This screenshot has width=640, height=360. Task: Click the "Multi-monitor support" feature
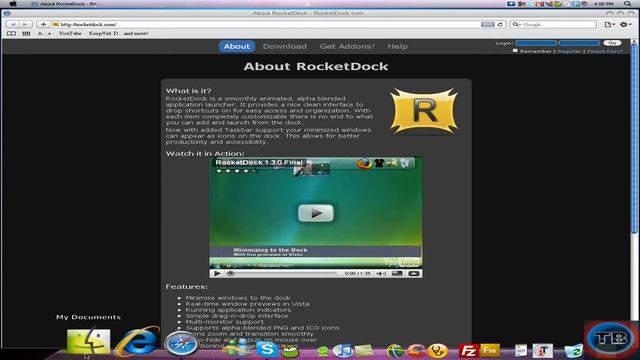pyautogui.click(x=224, y=322)
